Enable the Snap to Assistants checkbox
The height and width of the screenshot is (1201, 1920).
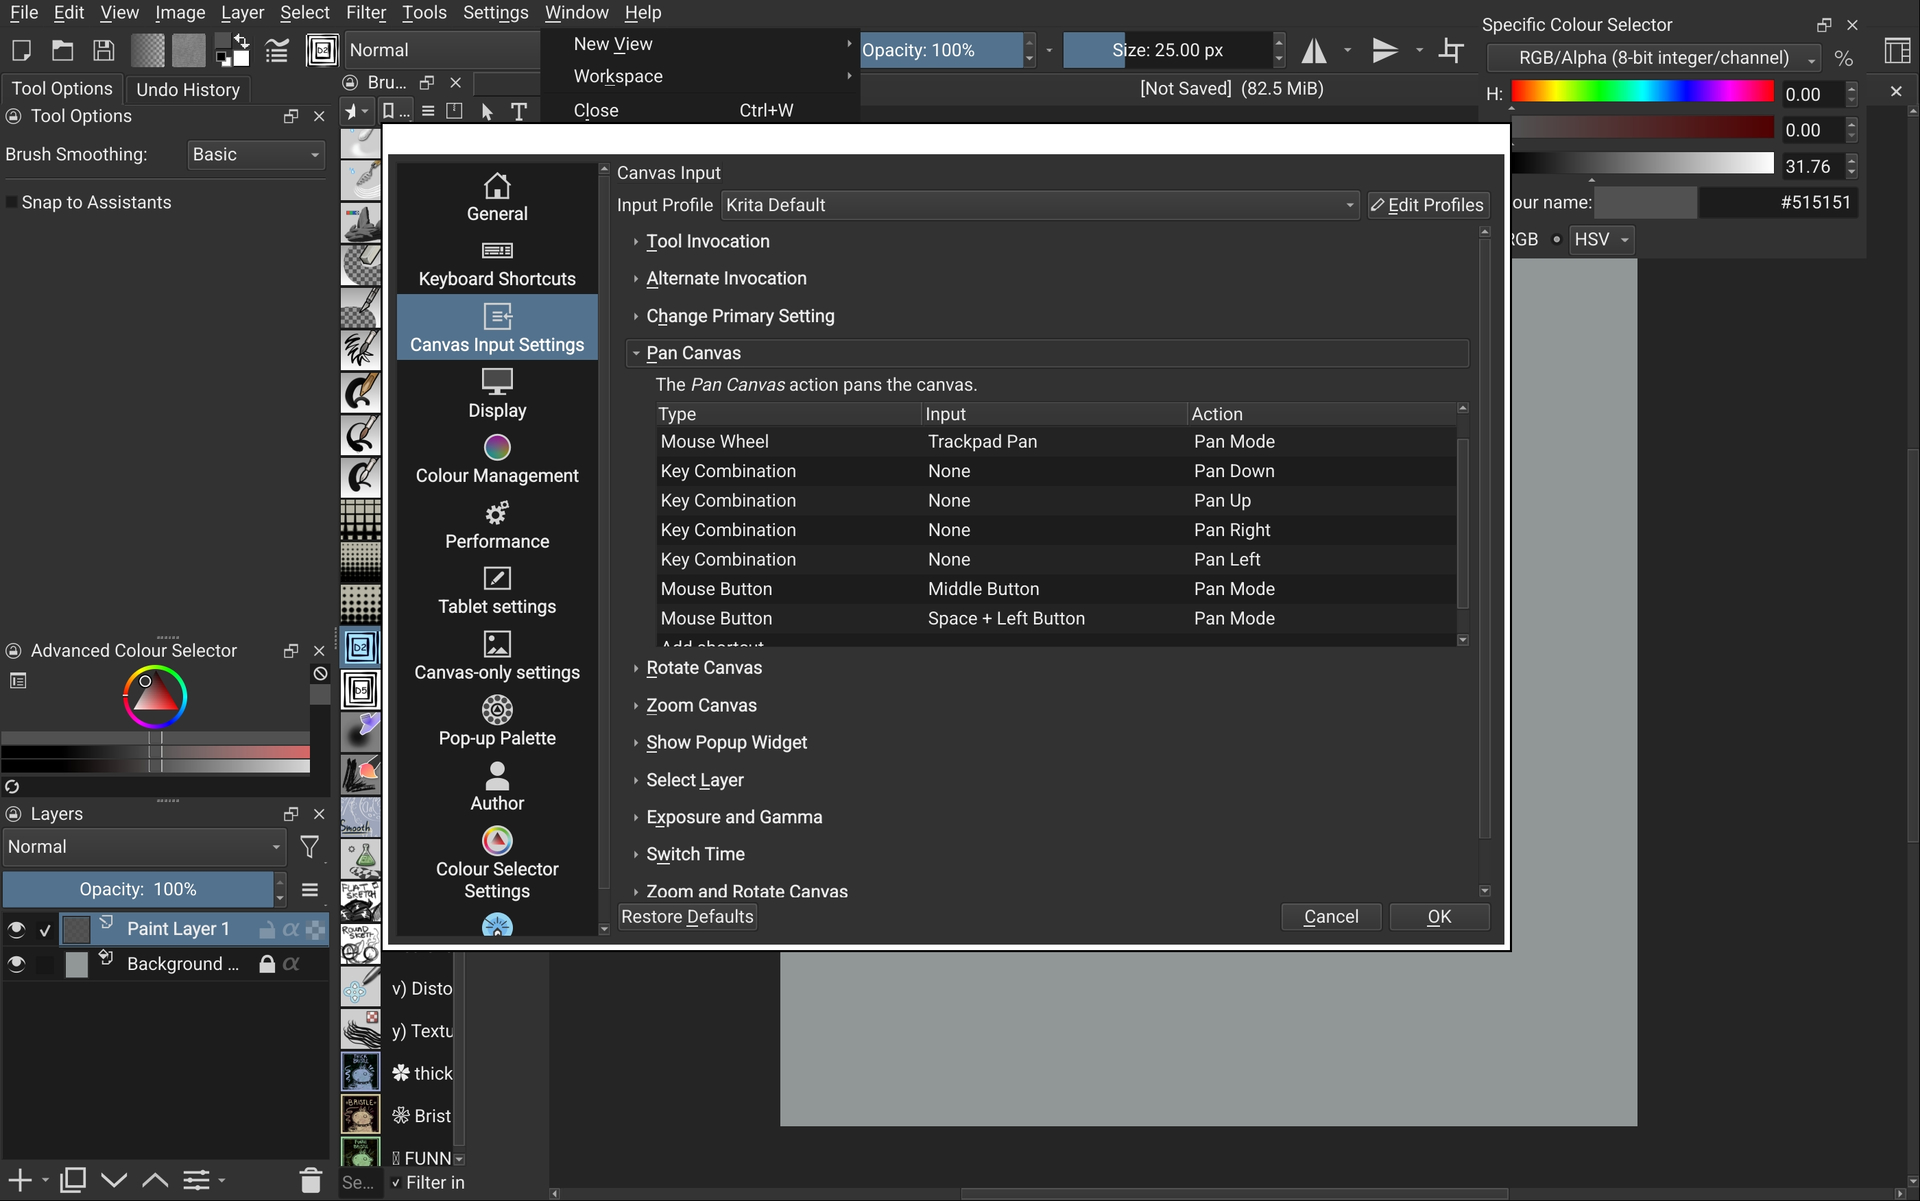[x=12, y=203]
